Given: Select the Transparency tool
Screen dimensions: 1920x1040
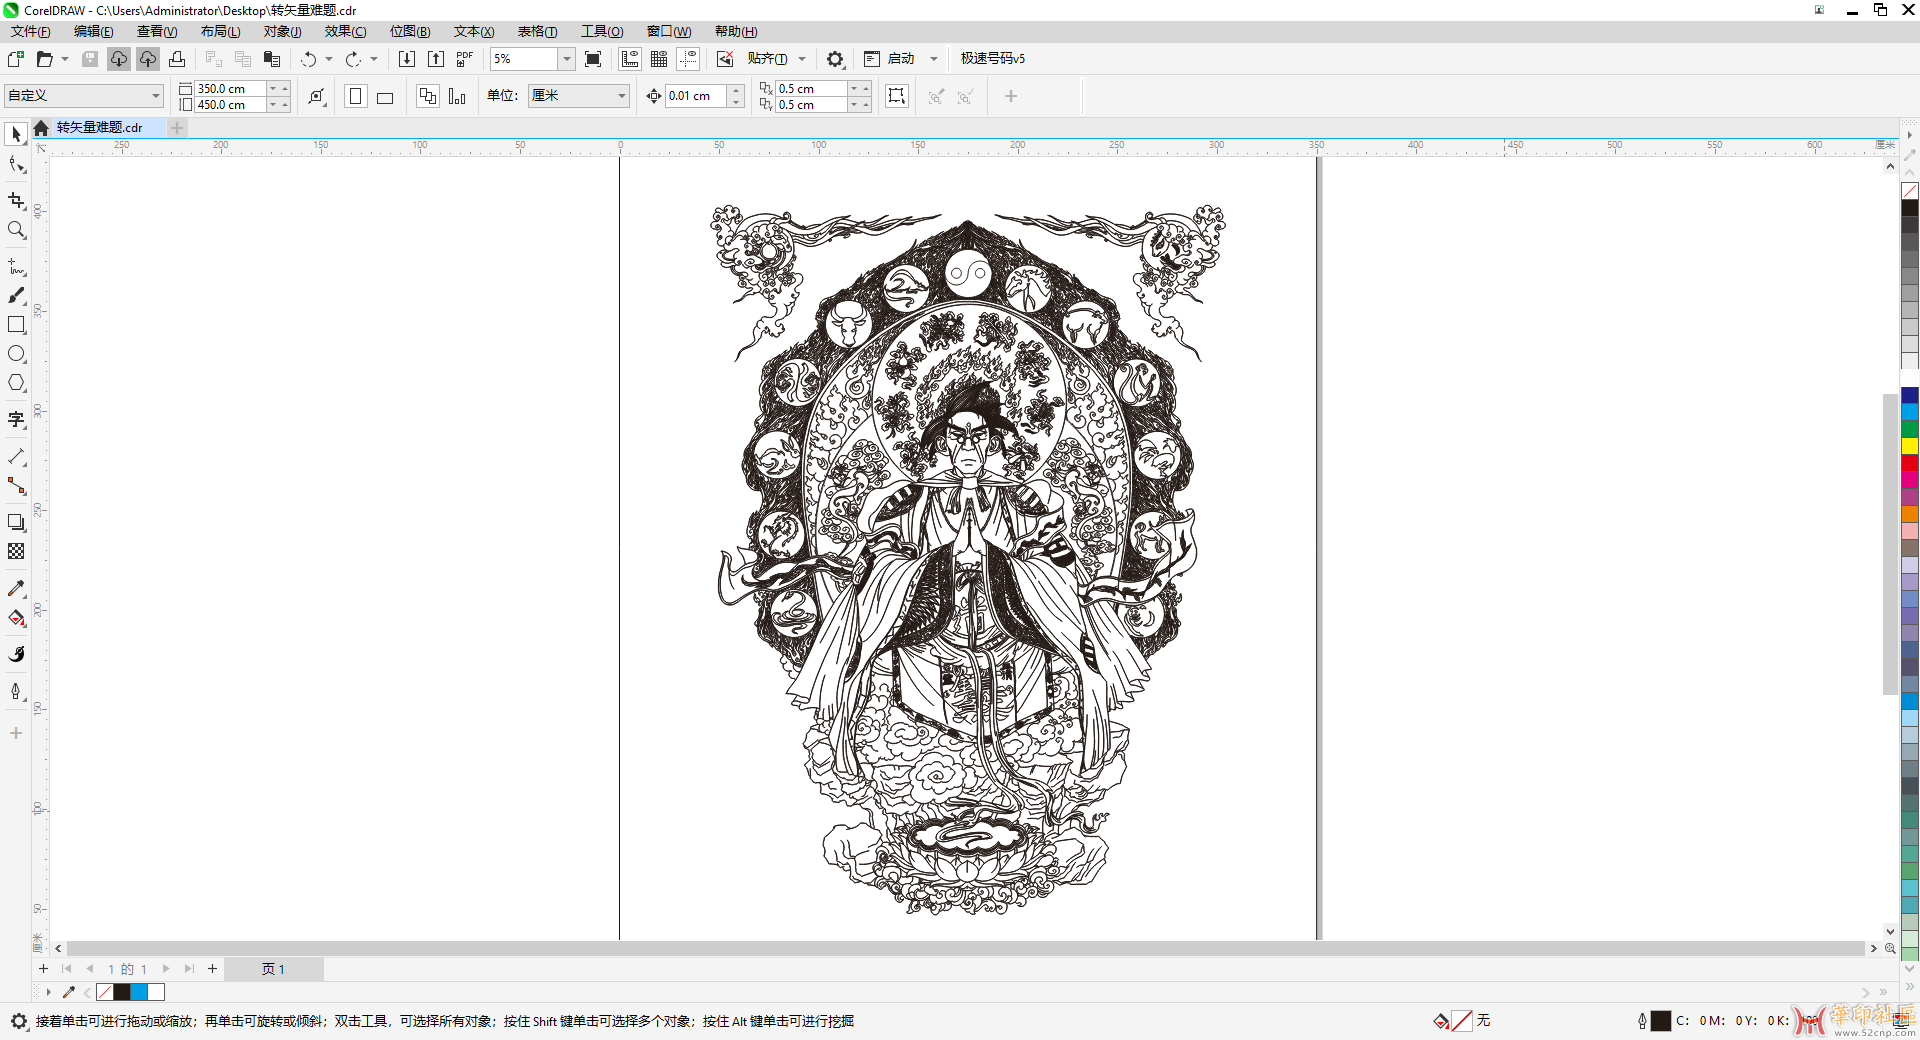Looking at the screenshot, I should click(x=16, y=551).
